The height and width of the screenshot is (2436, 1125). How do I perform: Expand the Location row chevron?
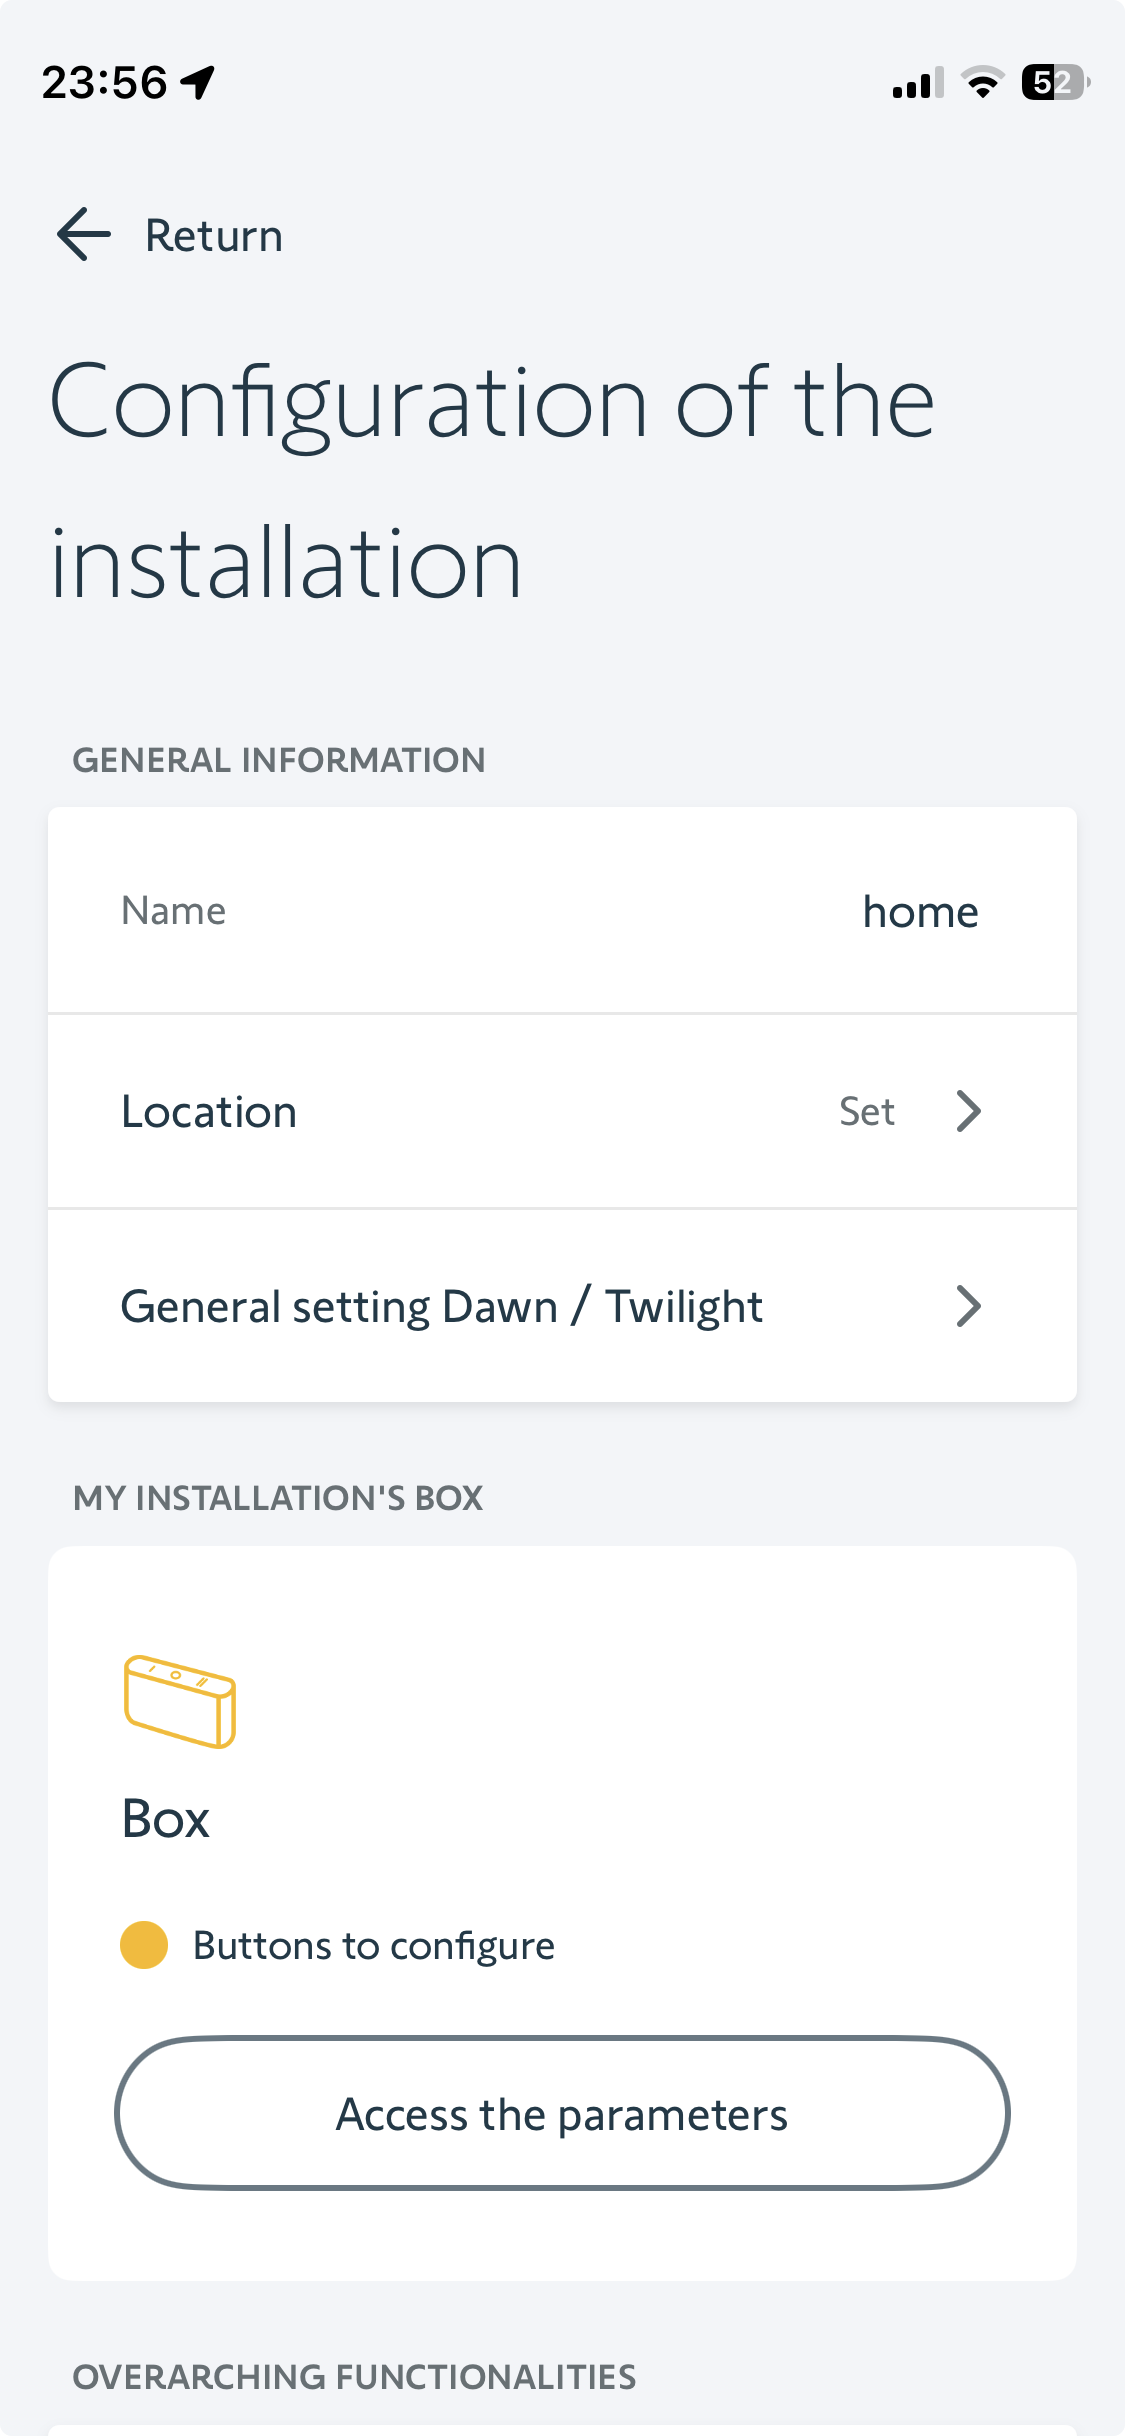point(968,1111)
